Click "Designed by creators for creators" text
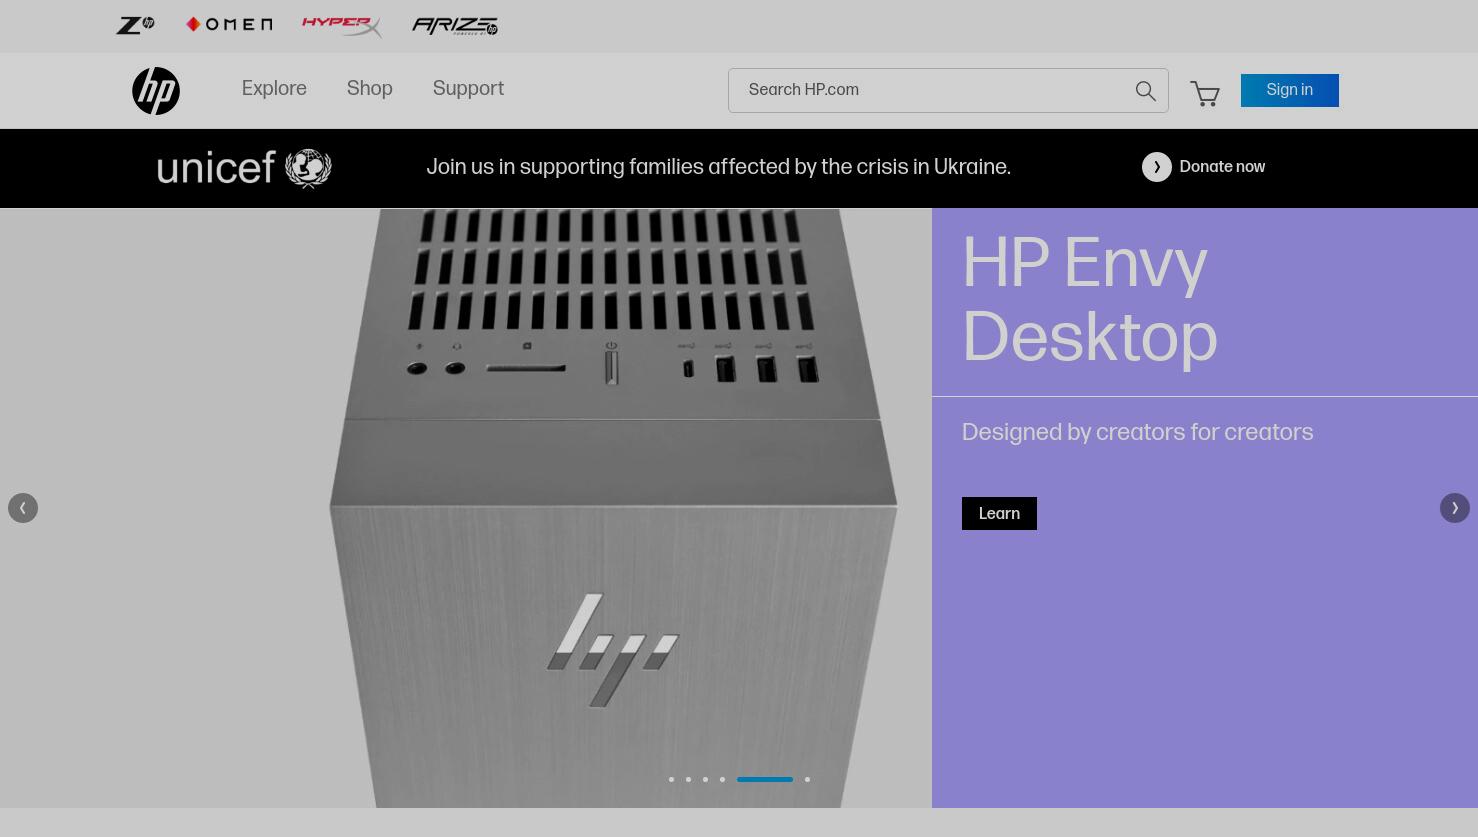The width and height of the screenshot is (1478, 837). [1137, 433]
